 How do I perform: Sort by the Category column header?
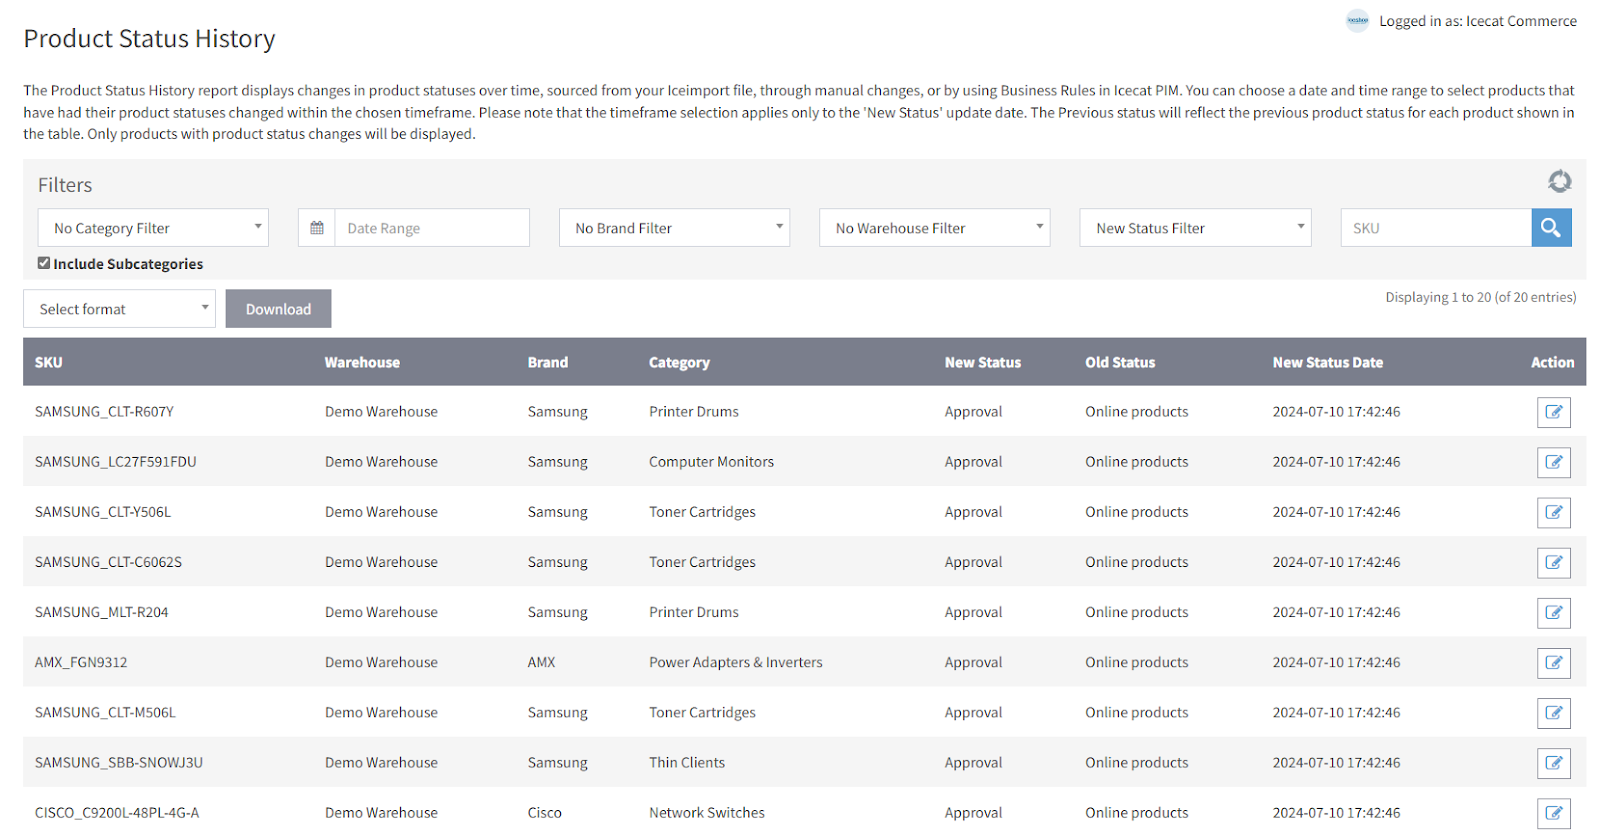[x=679, y=362]
